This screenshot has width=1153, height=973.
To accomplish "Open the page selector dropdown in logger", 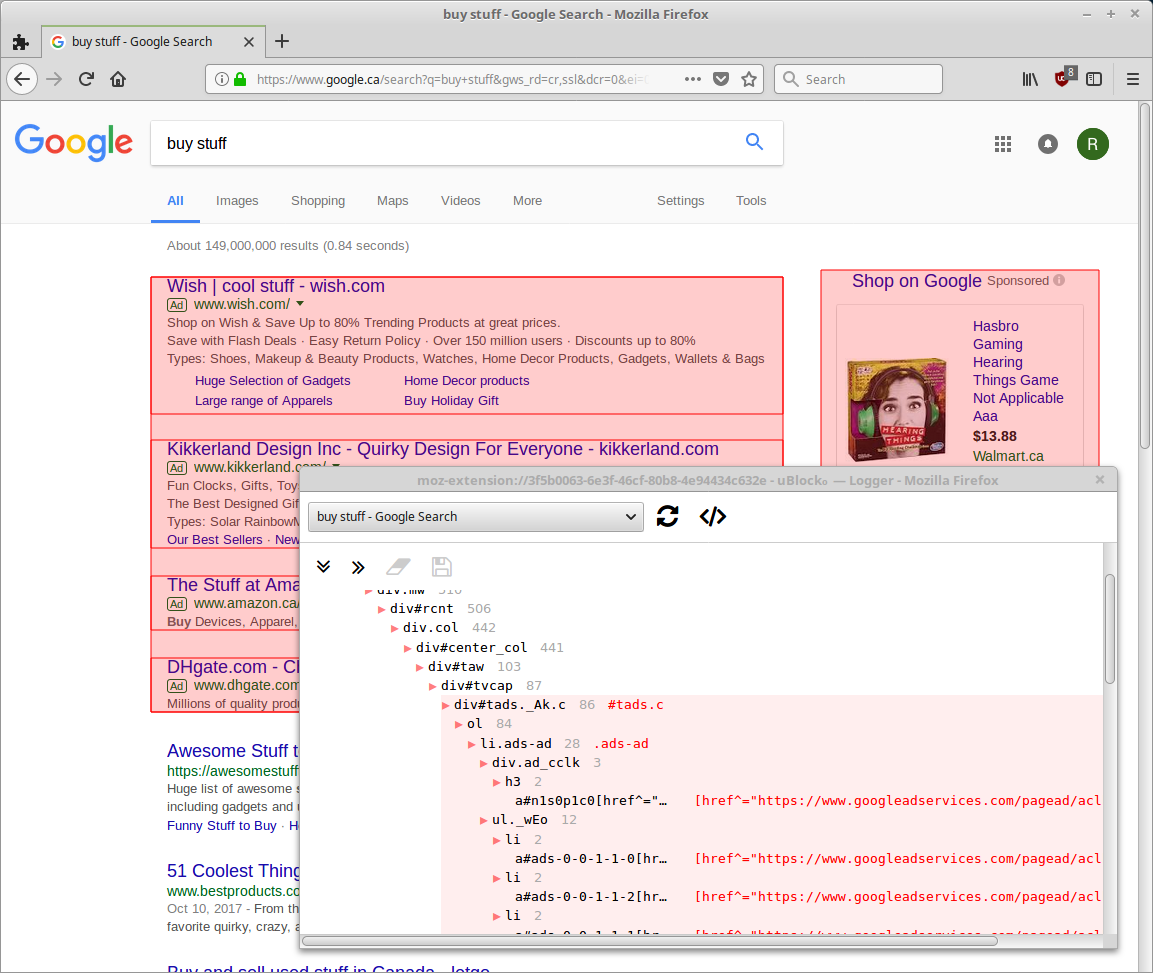I will click(476, 516).
